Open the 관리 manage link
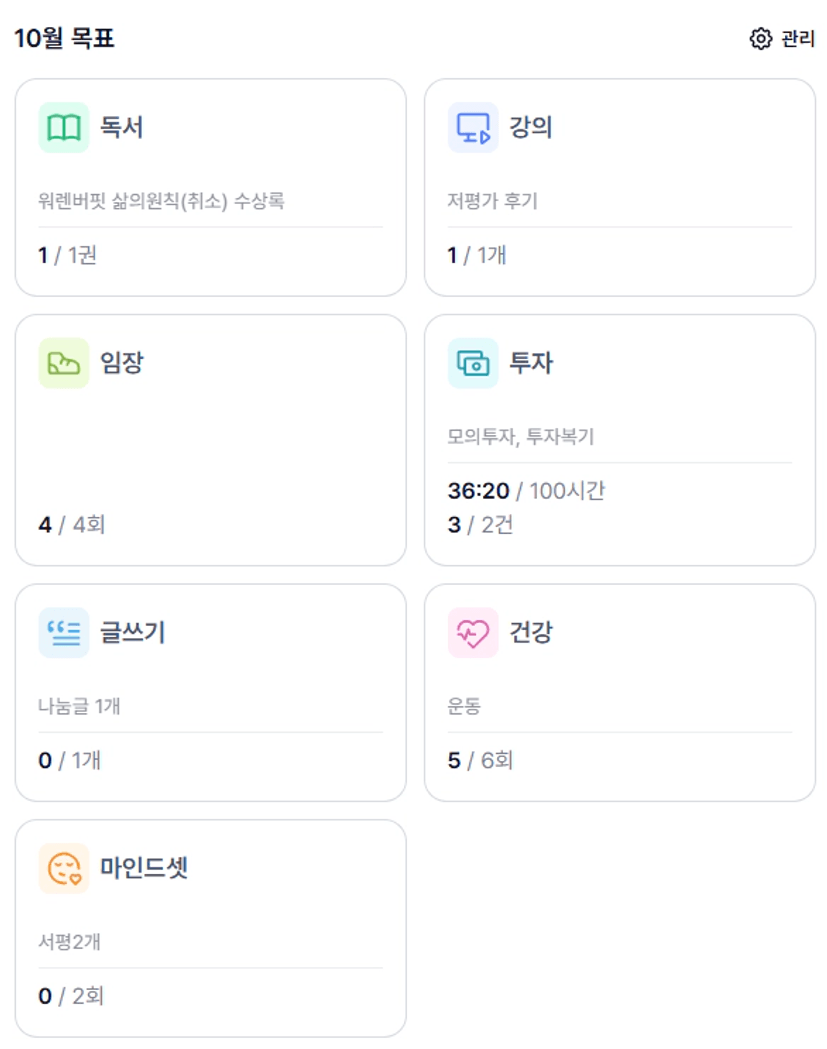The width and height of the screenshot is (827, 1049). 797,39
